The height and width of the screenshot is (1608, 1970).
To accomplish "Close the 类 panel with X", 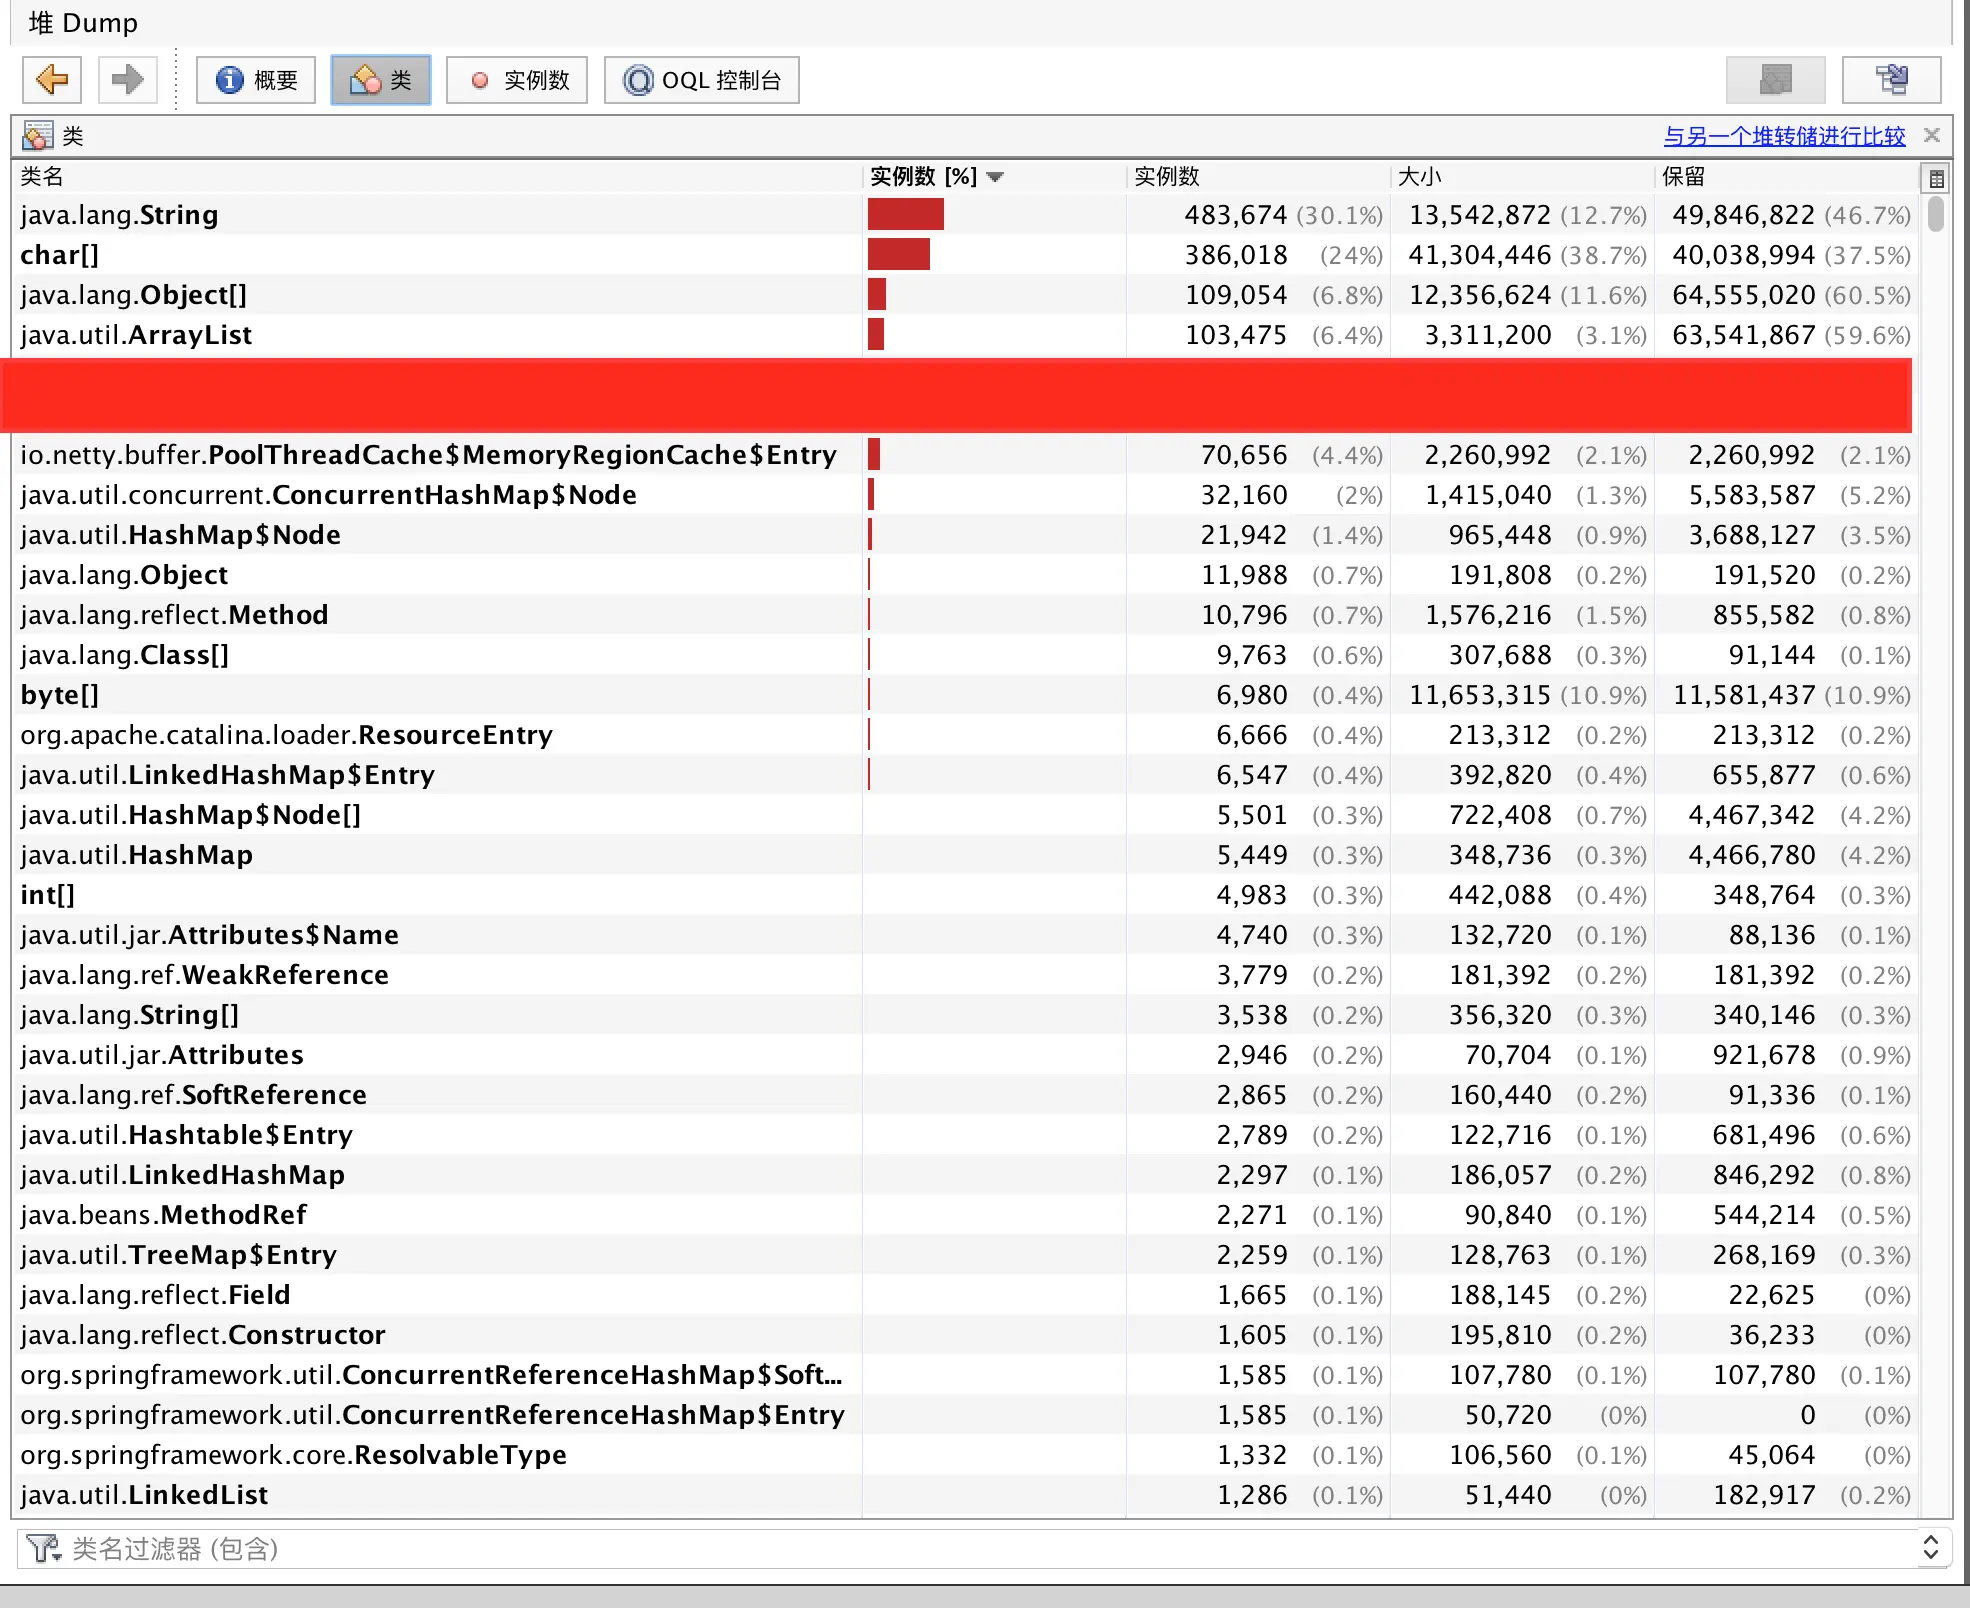I will (x=1932, y=135).
